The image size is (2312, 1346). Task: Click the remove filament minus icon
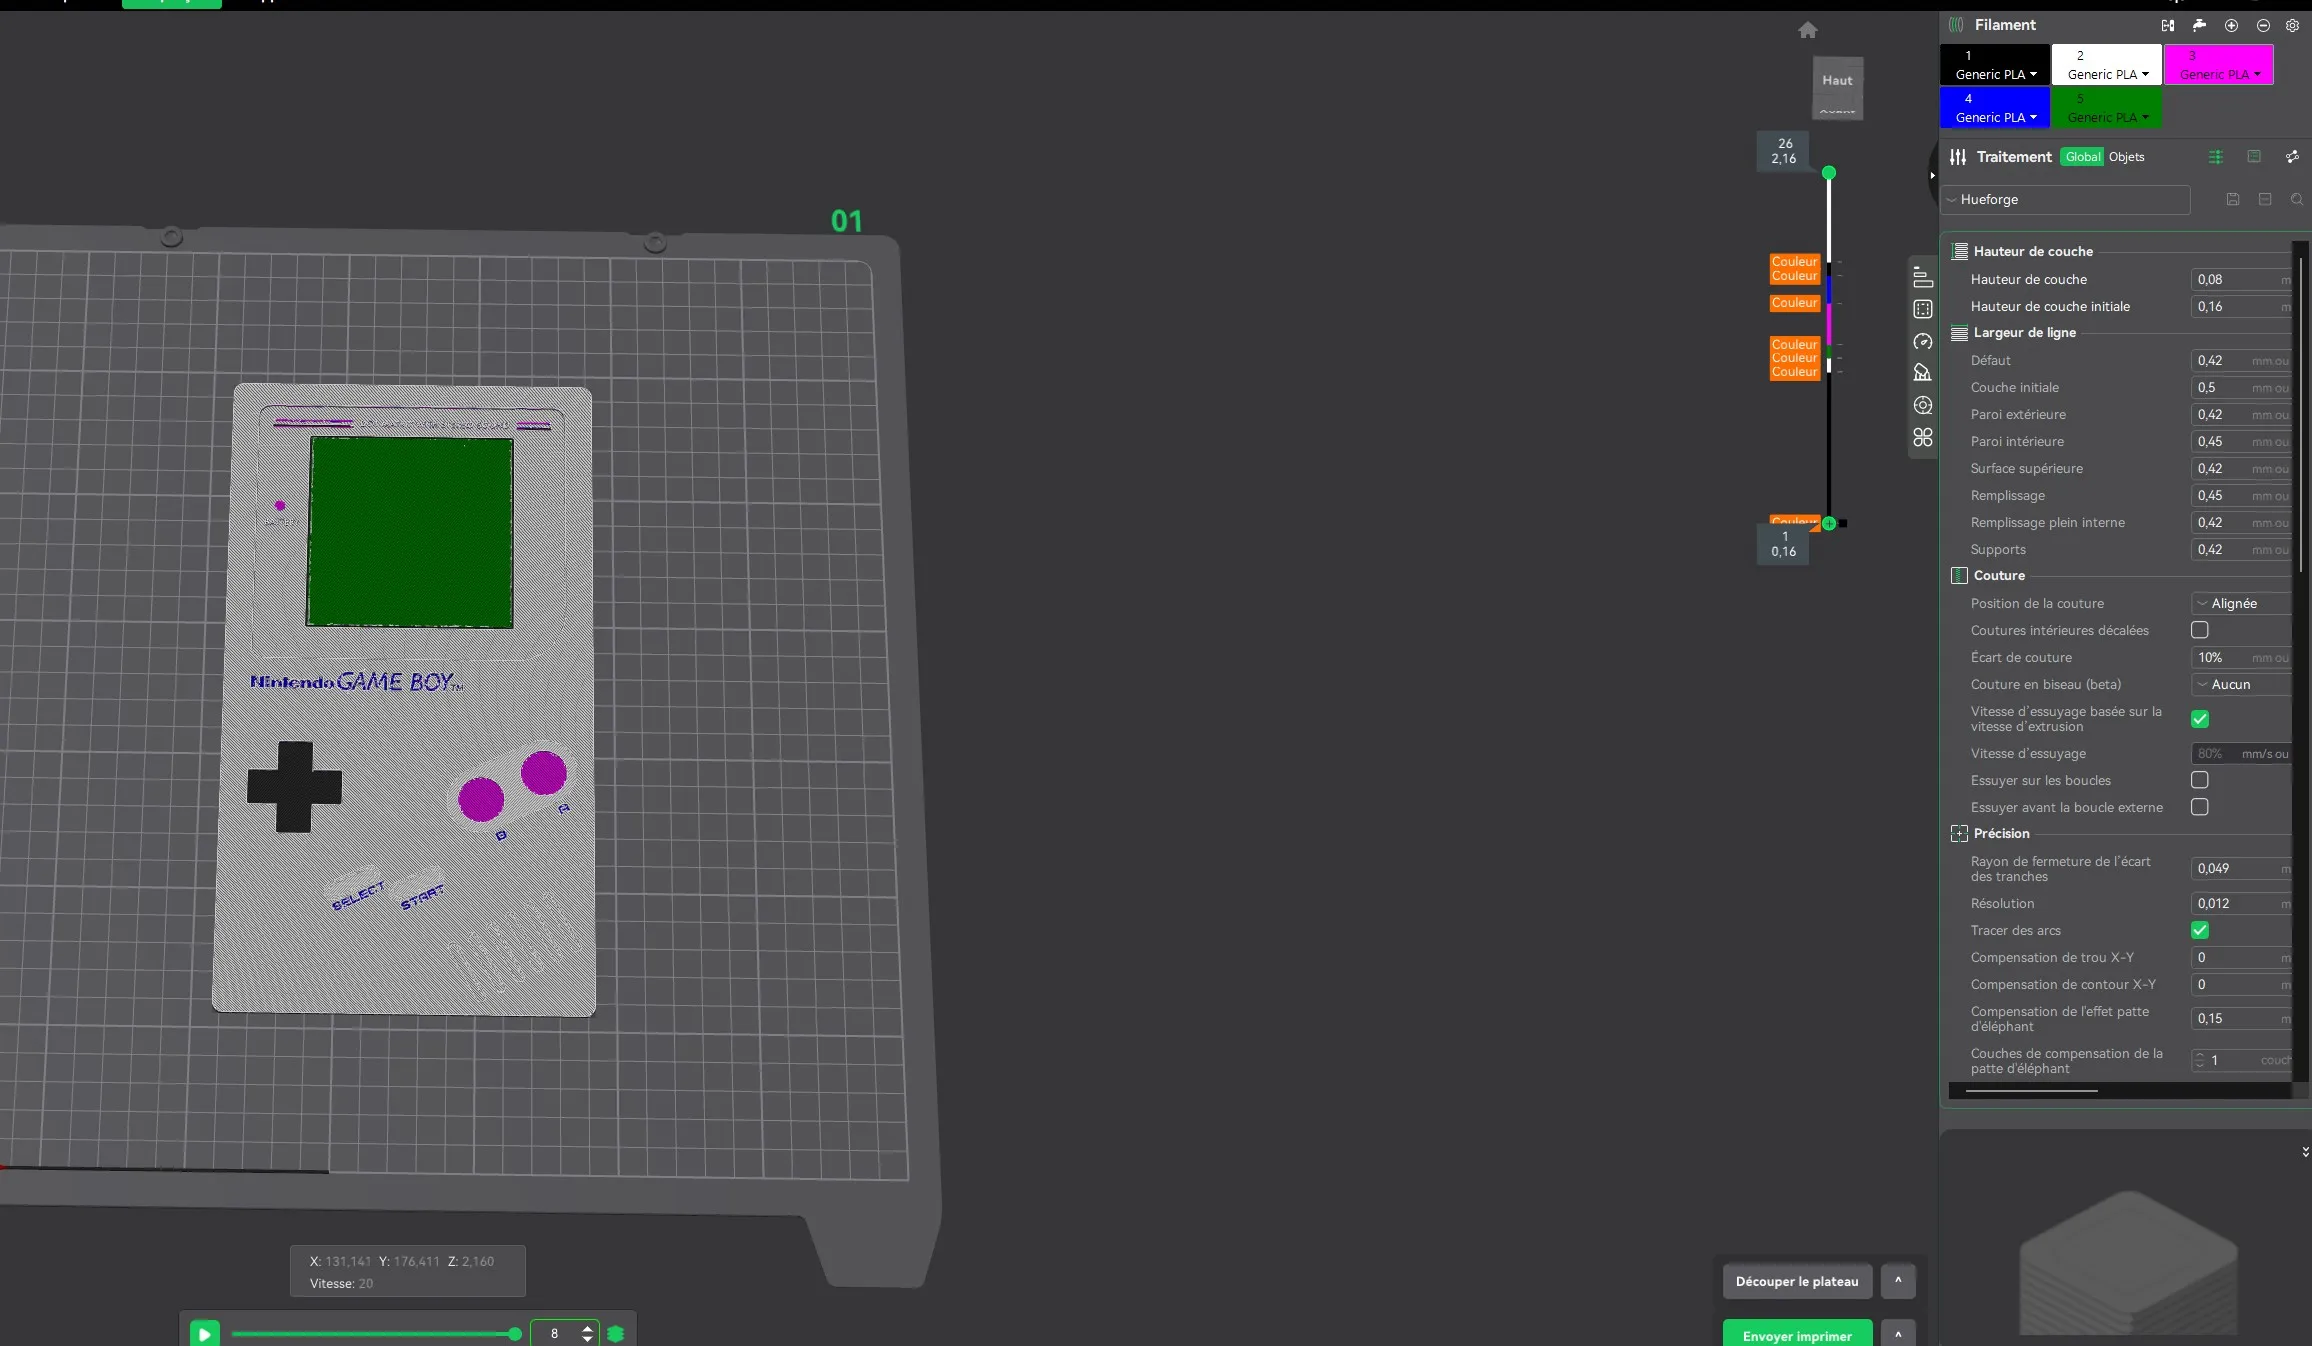click(2262, 25)
